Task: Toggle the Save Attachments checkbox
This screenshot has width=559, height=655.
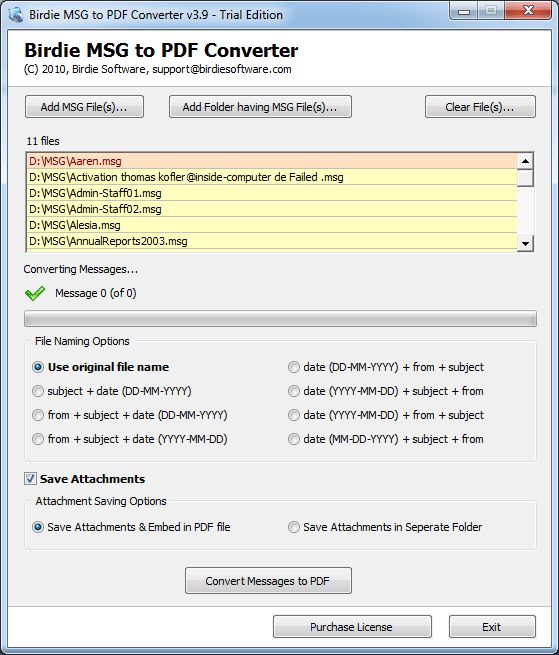Action: pos(30,479)
